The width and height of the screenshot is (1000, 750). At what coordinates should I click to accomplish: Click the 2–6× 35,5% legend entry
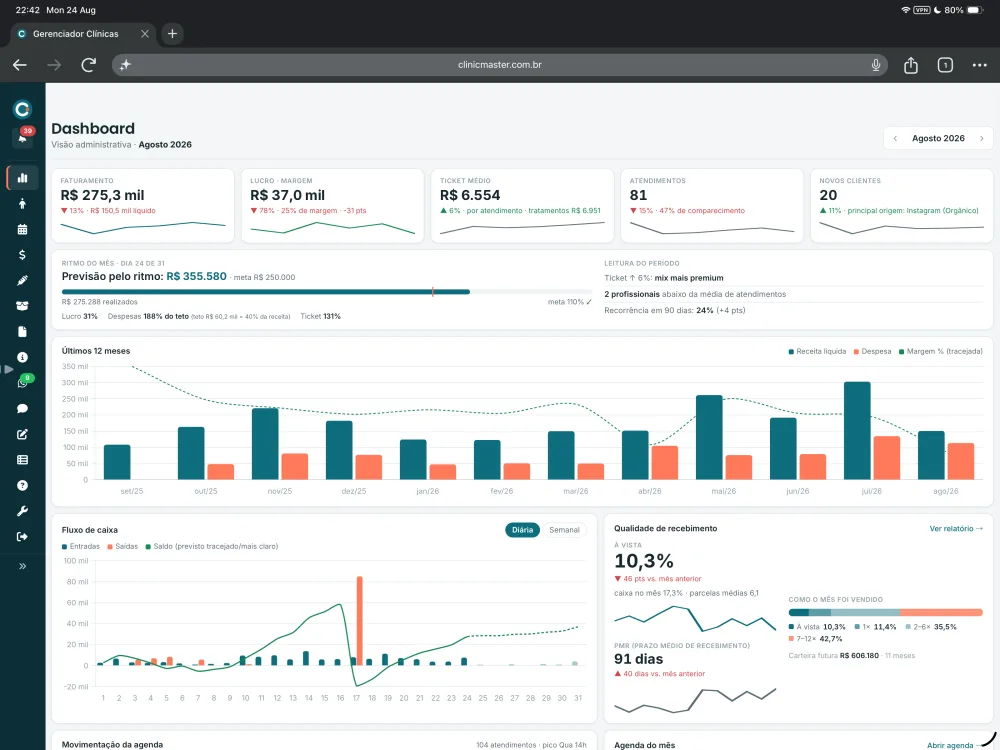click(931, 627)
